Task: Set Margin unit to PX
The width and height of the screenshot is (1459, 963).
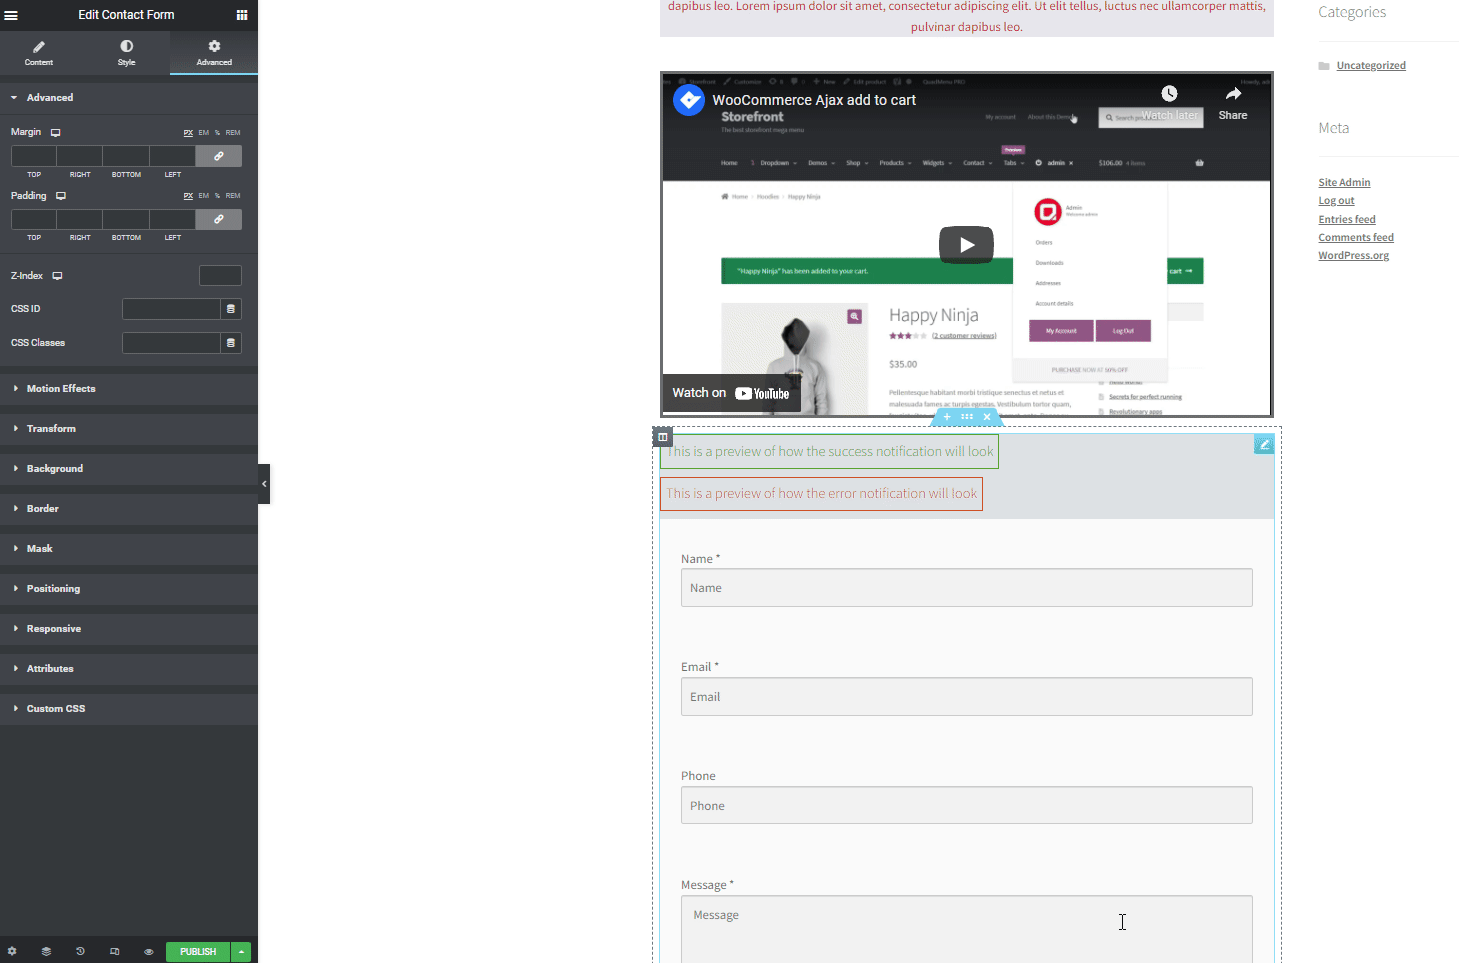Action: point(188,133)
